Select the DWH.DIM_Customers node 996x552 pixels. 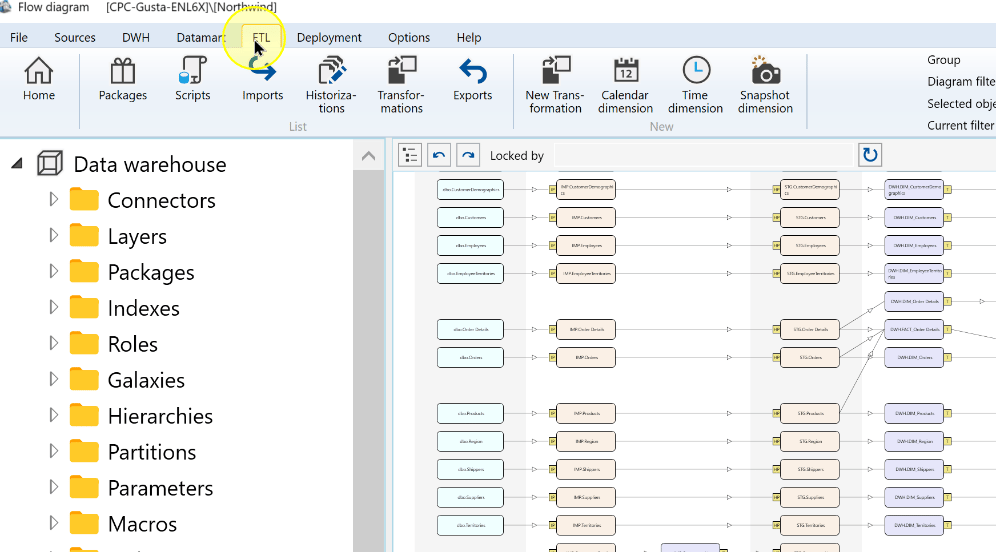click(x=914, y=218)
